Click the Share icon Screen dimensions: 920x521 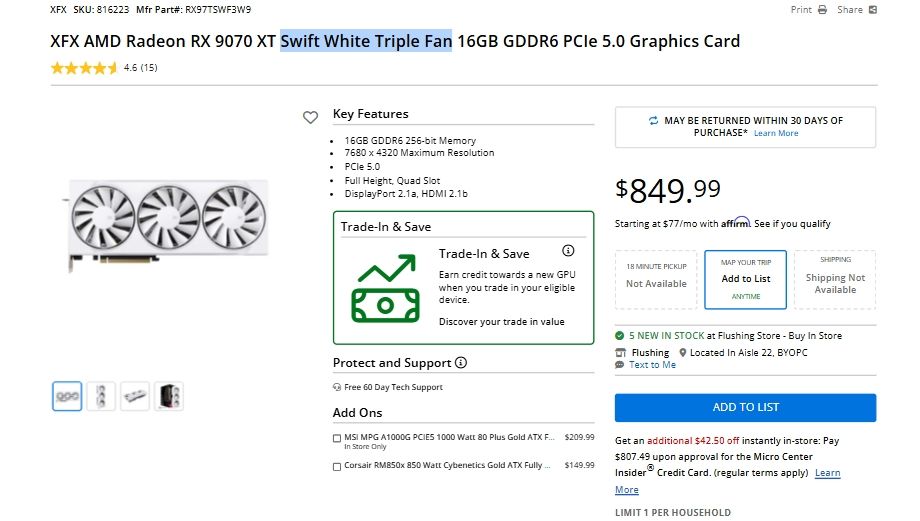point(873,10)
